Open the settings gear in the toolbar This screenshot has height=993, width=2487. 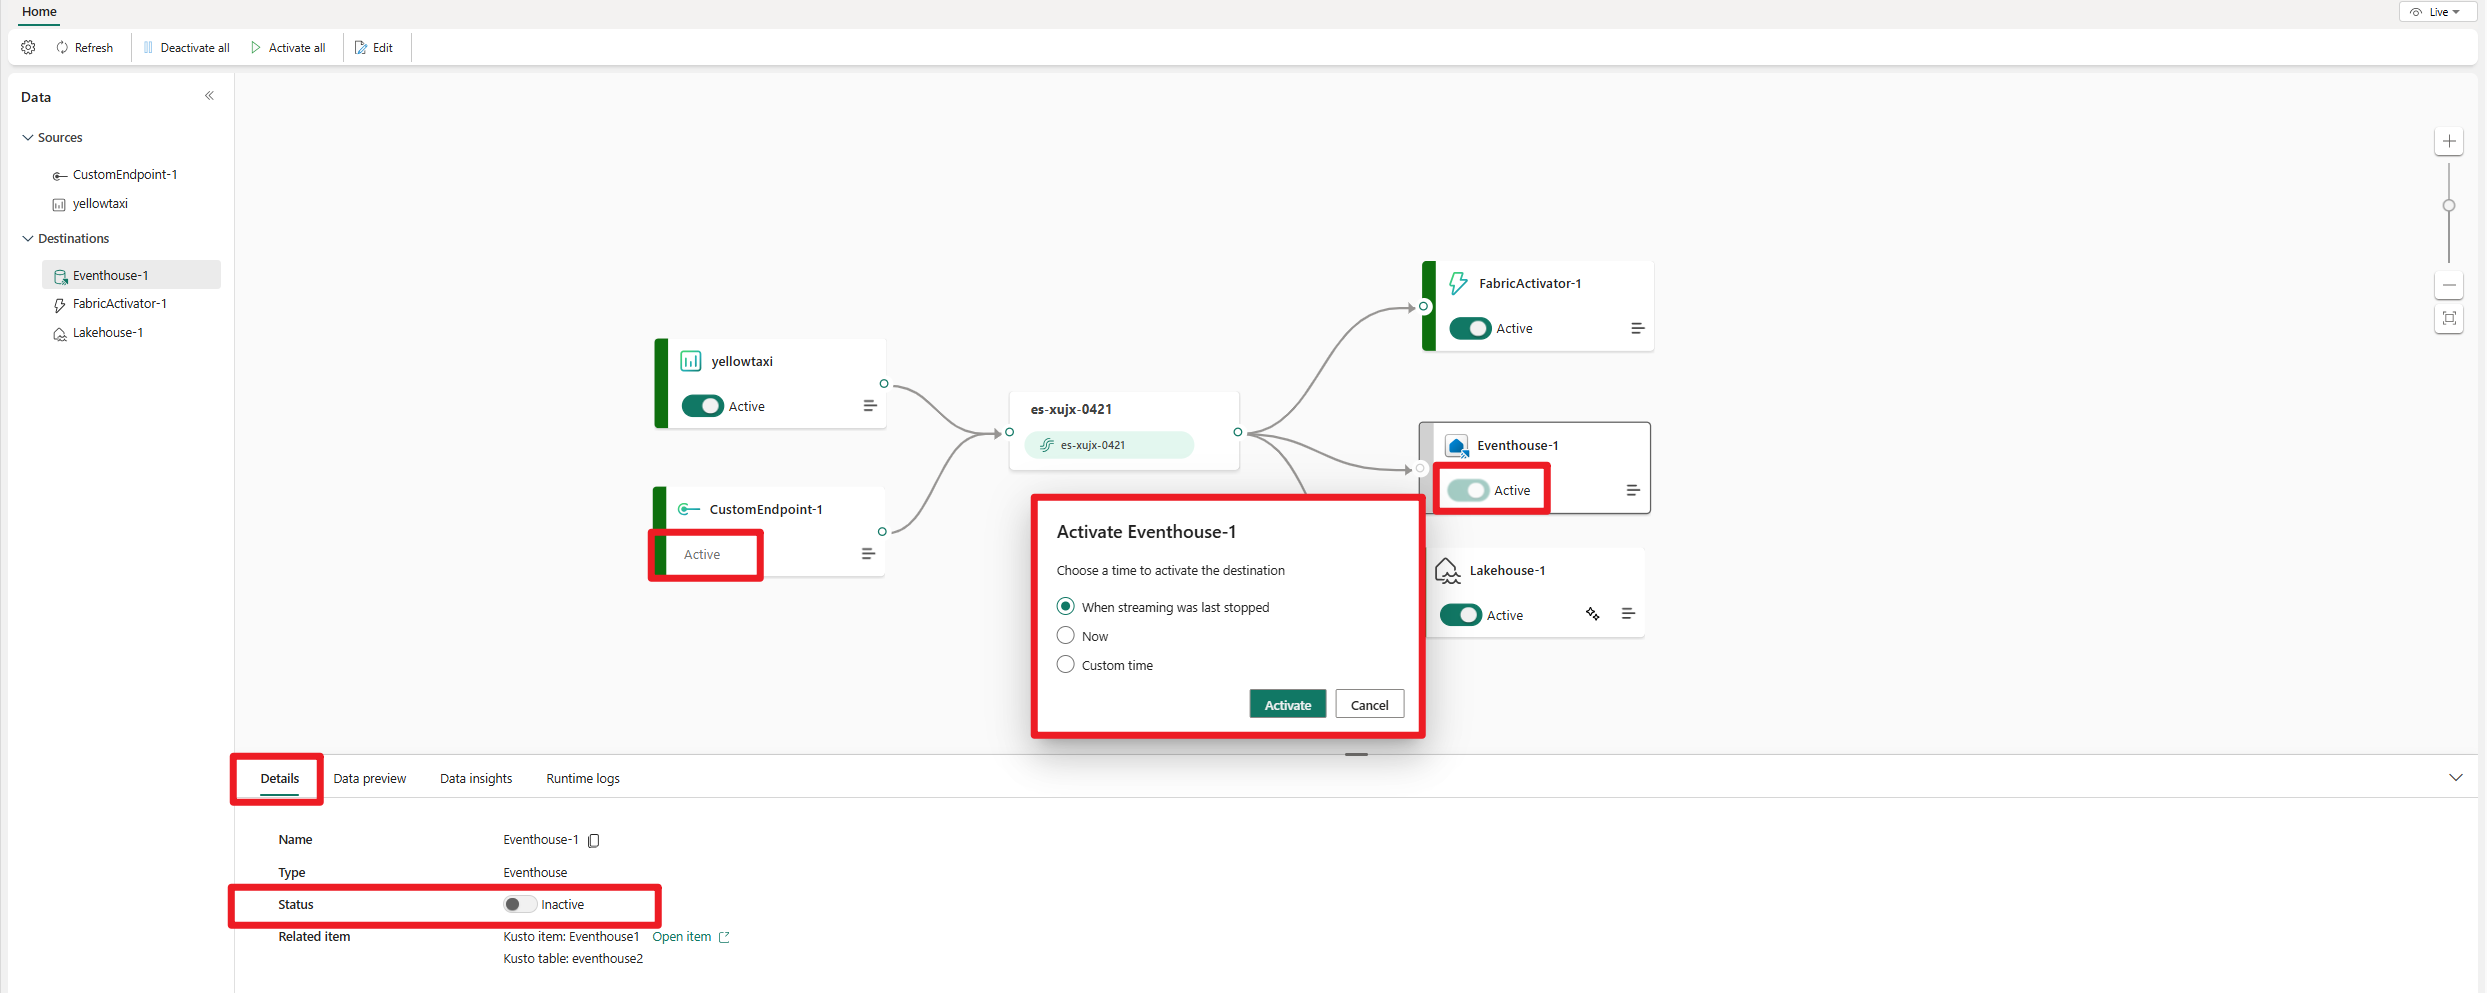point(28,47)
